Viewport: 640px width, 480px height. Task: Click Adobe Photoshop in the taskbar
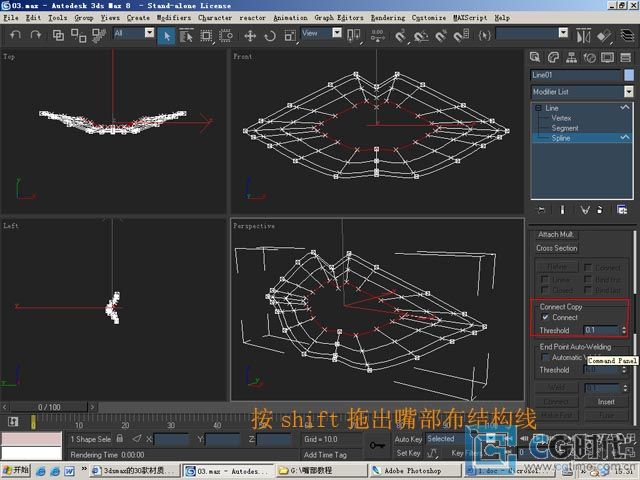[x=413, y=471]
